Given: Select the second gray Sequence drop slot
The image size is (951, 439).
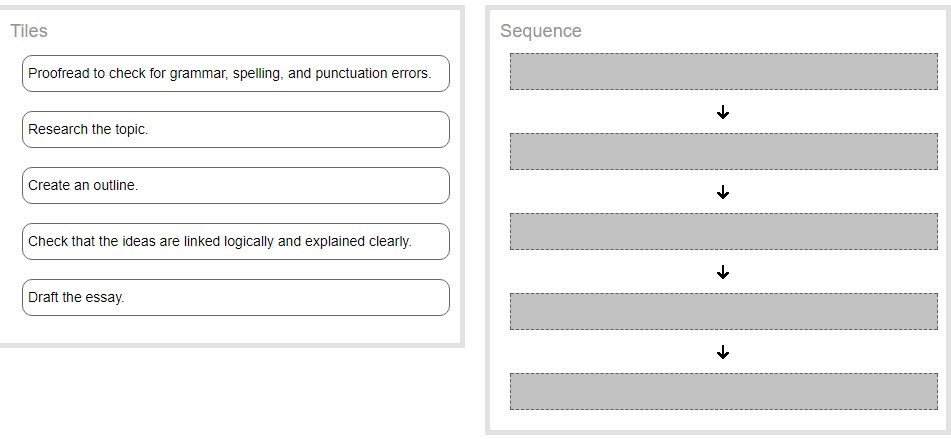Looking at the screenshot, I should (723, 151).
